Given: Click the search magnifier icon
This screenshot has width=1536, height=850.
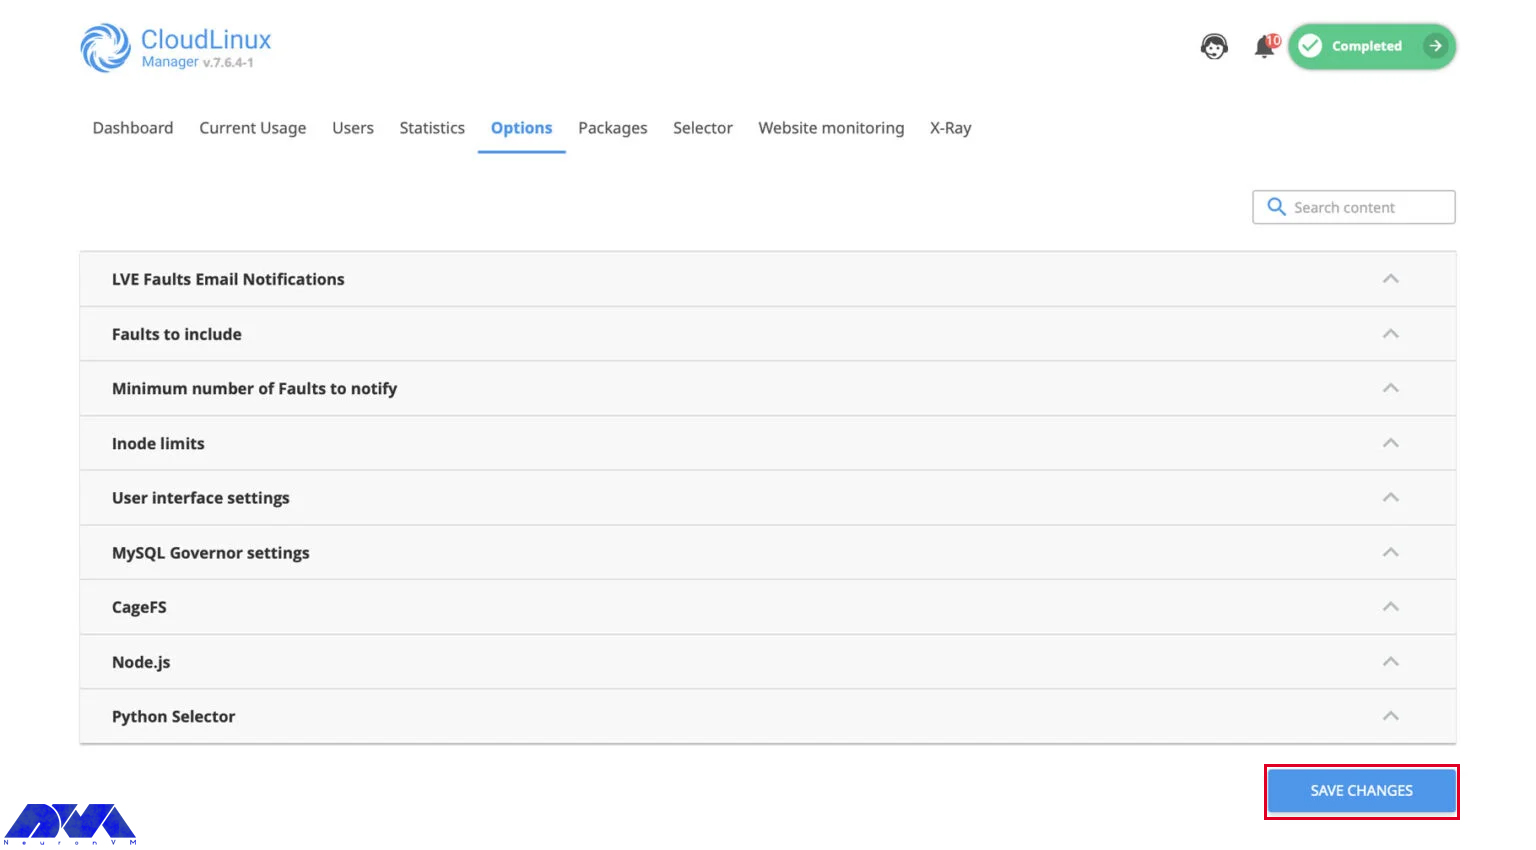Looking at the screenshot, I should 1276,207.
